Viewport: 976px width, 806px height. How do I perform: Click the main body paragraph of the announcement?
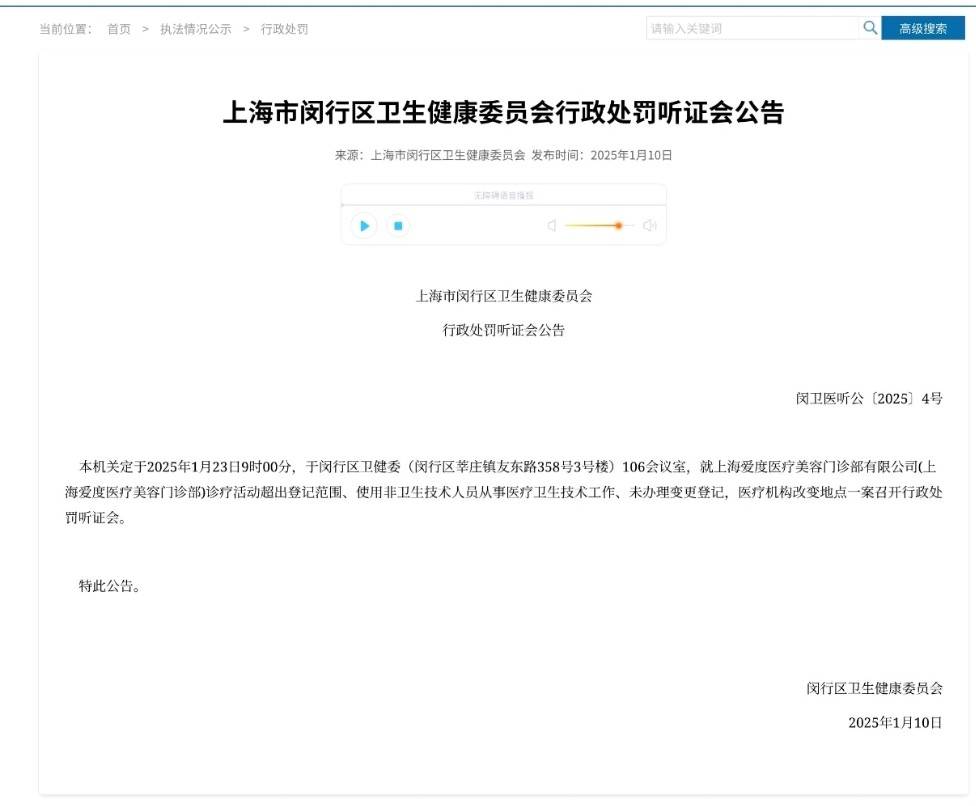[503, 492]
